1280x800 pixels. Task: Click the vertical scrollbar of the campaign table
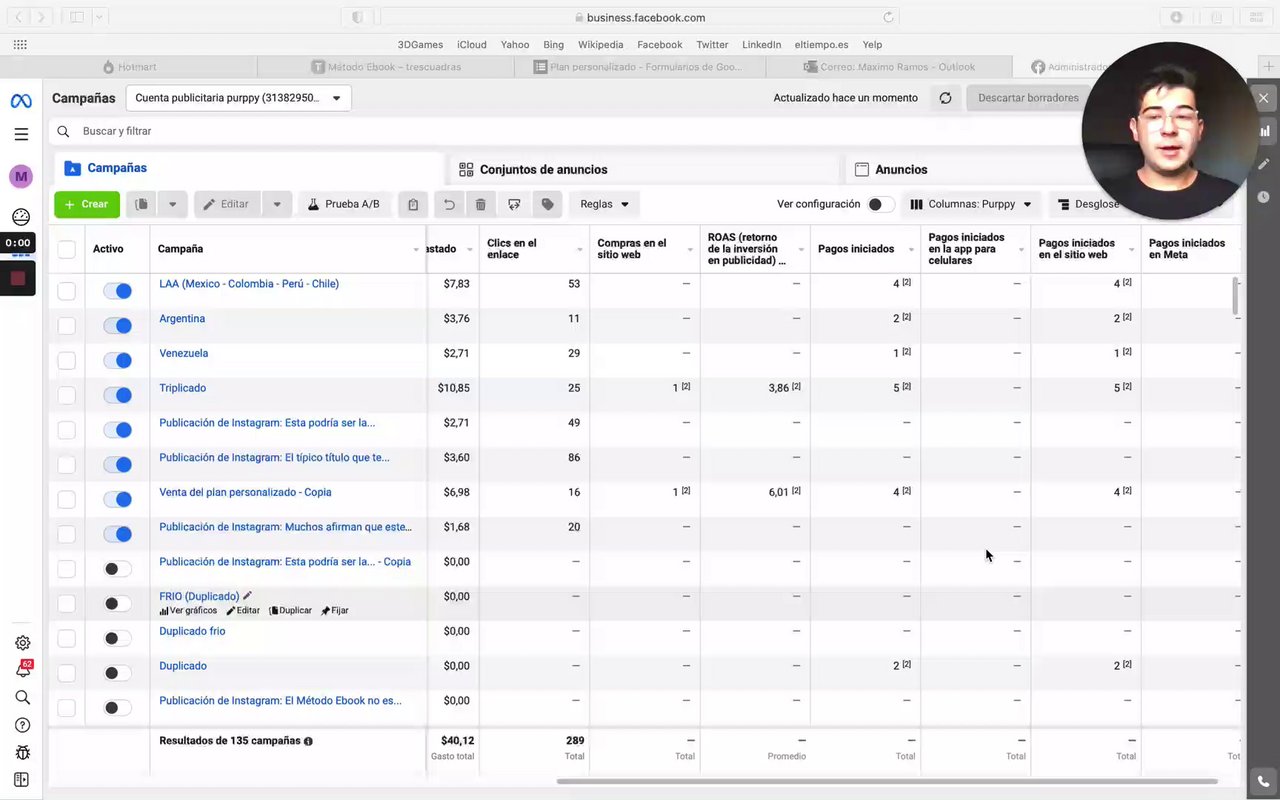coord(1236,295)
